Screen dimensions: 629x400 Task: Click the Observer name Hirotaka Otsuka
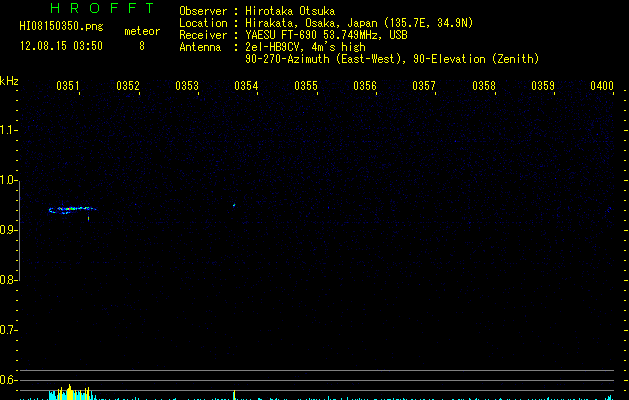point(290,11)
